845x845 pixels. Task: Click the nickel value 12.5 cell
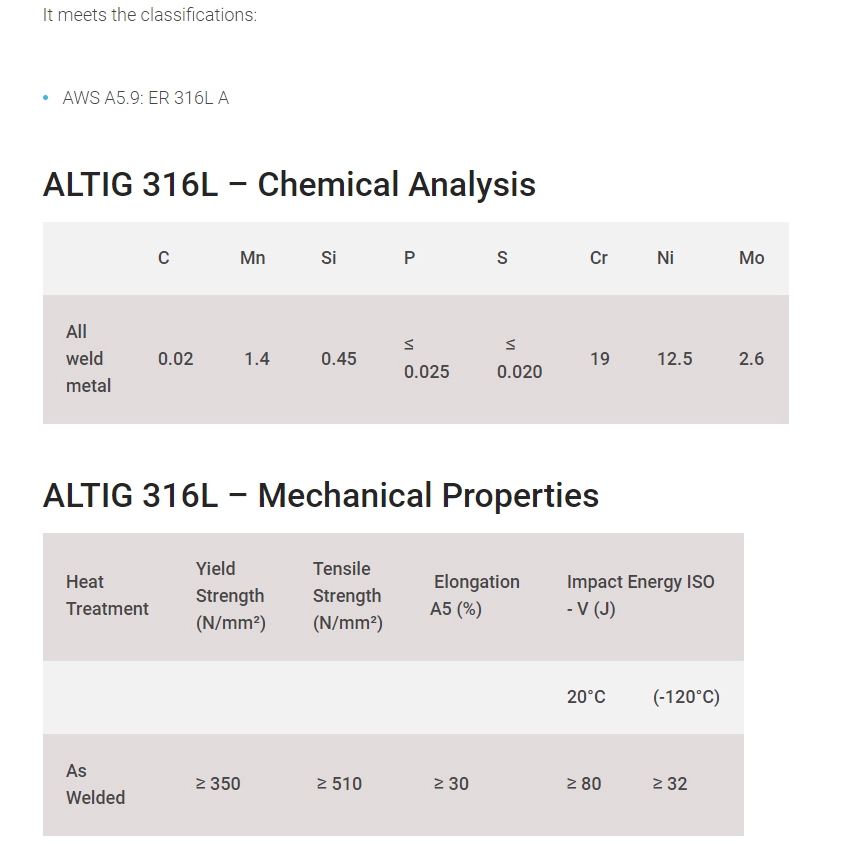674,359
